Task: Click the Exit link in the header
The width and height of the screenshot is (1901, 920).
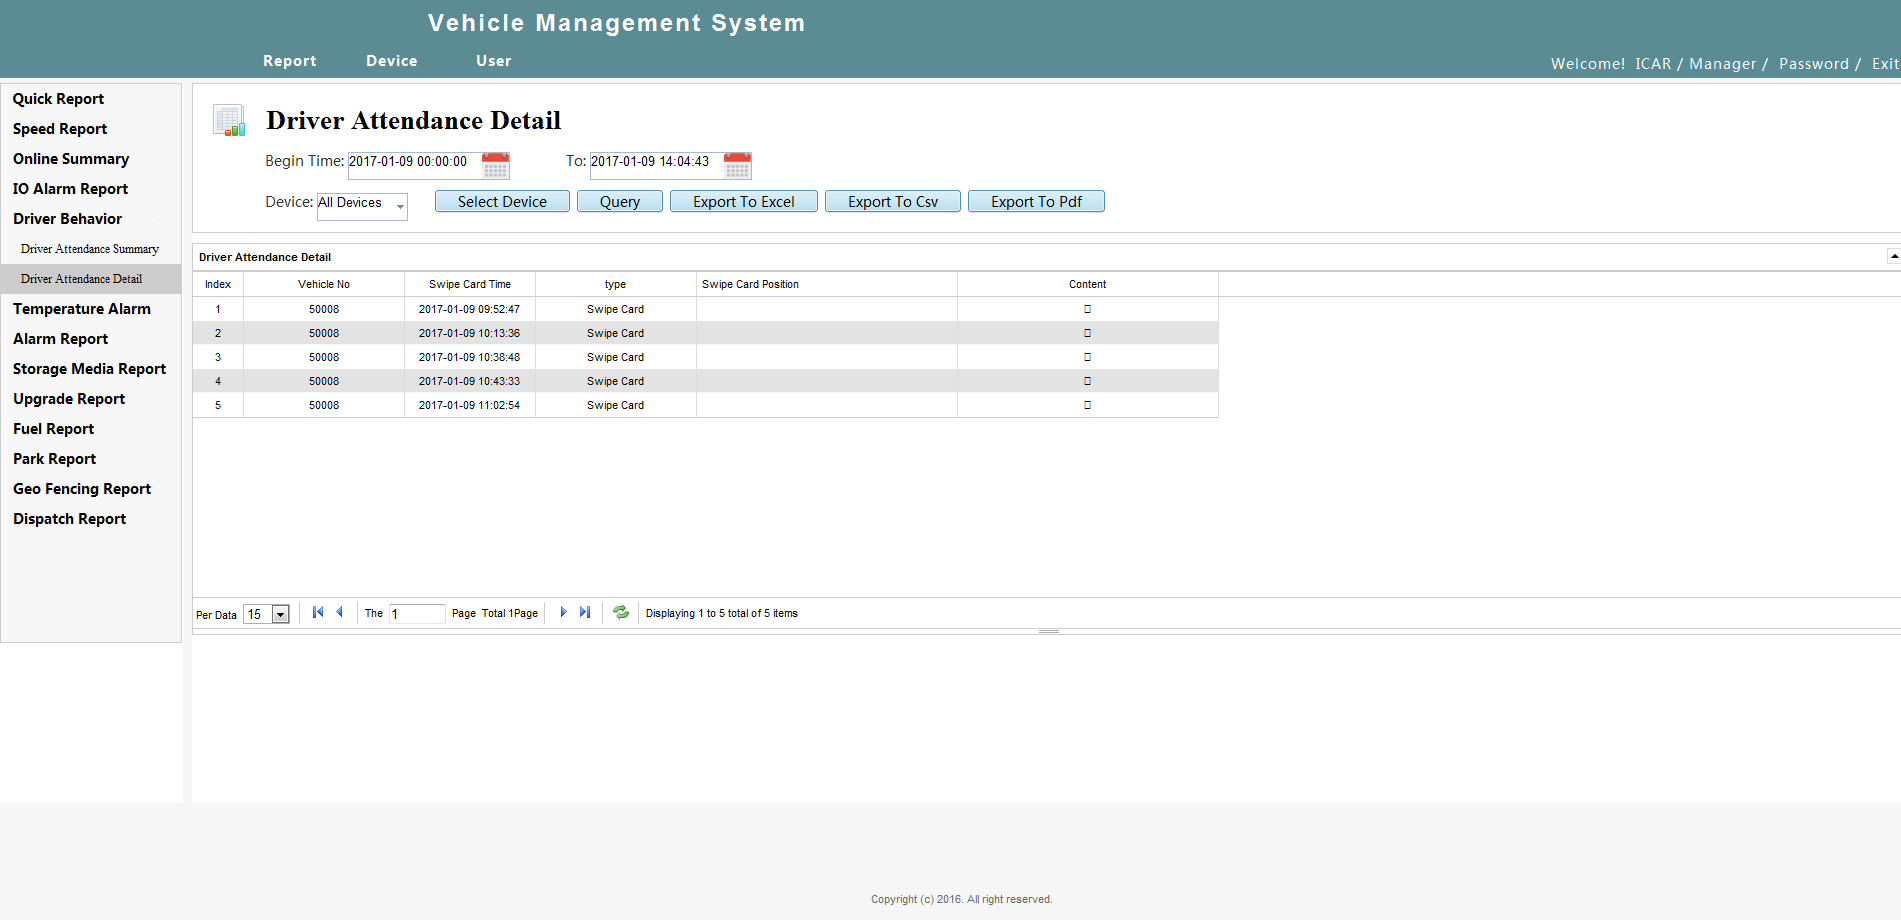Action: pos(1885,64)
